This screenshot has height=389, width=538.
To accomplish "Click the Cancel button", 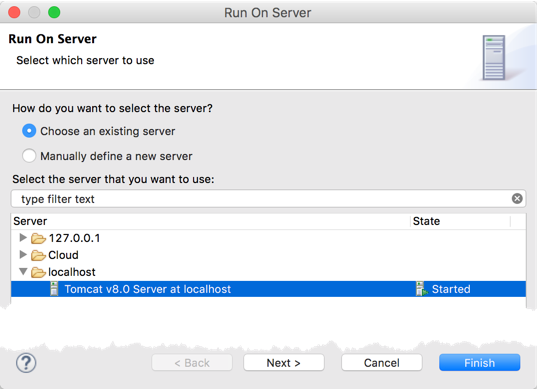I will 382,363.
